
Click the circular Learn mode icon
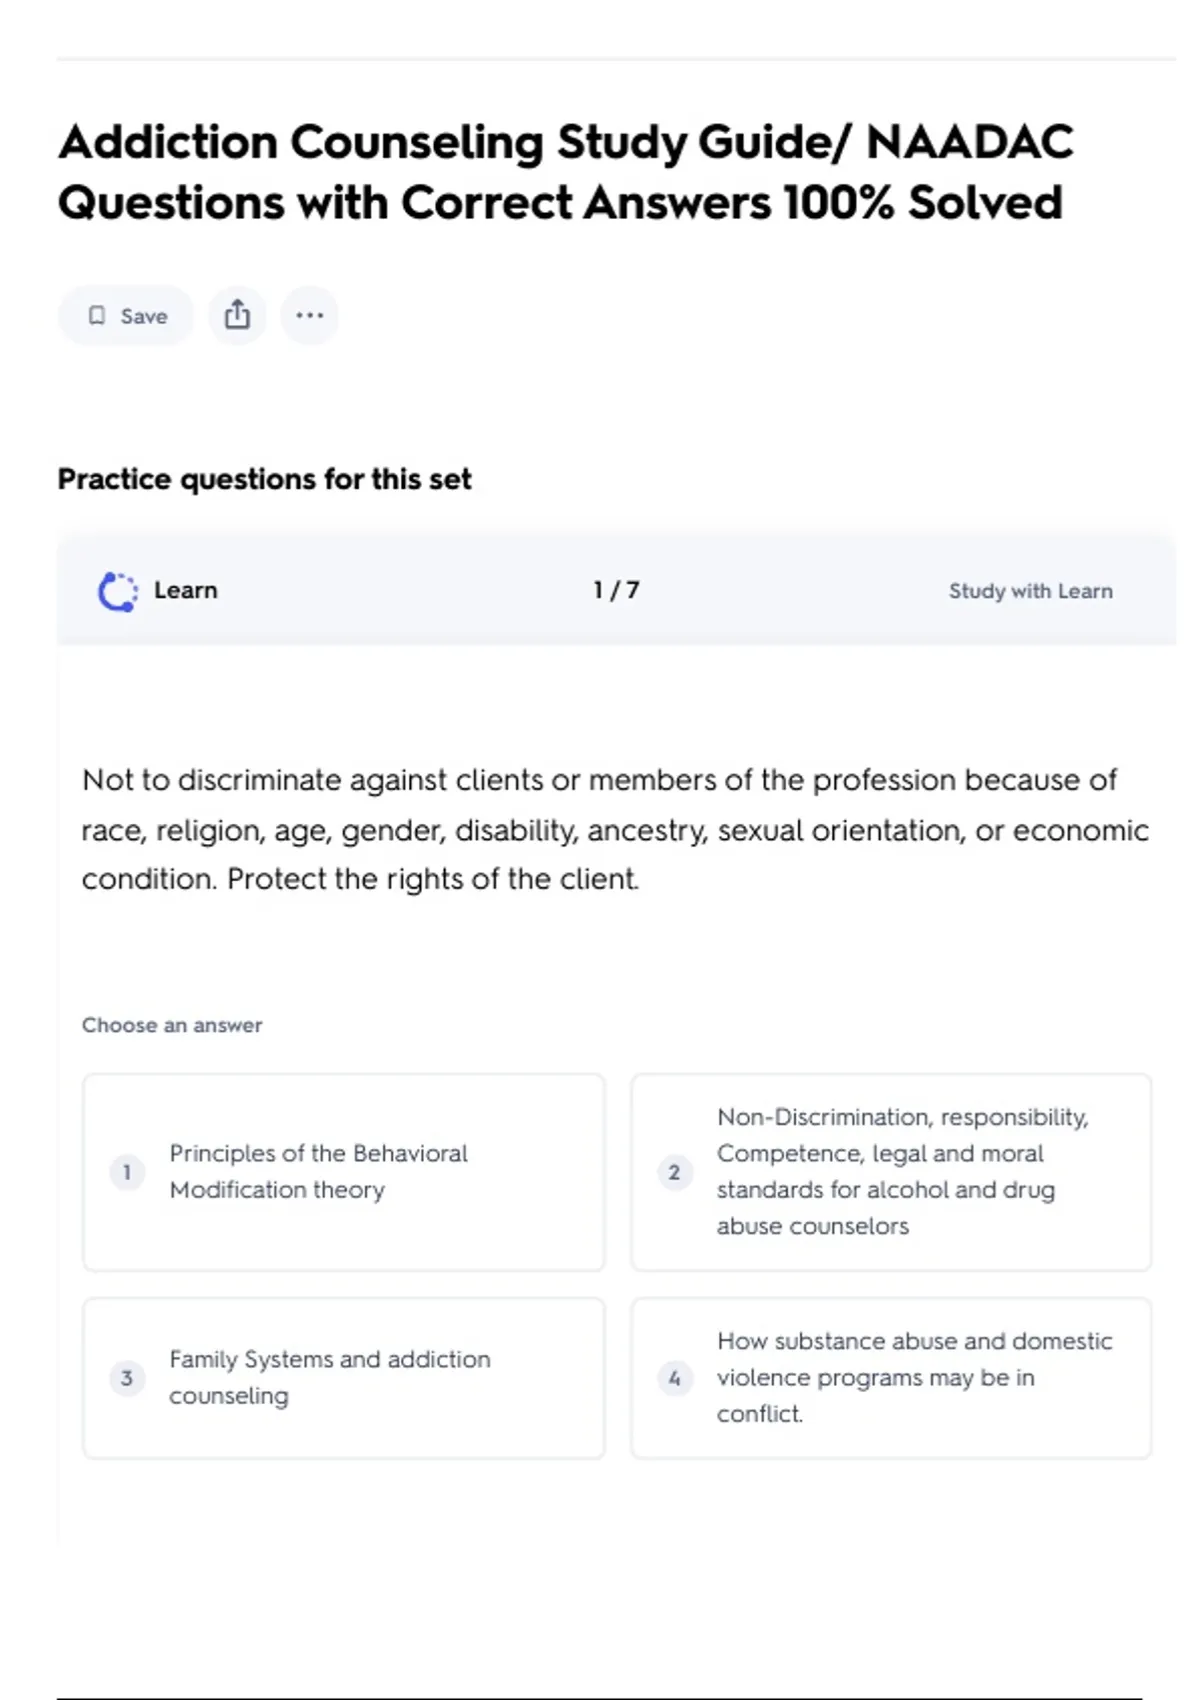pos(117,591)
